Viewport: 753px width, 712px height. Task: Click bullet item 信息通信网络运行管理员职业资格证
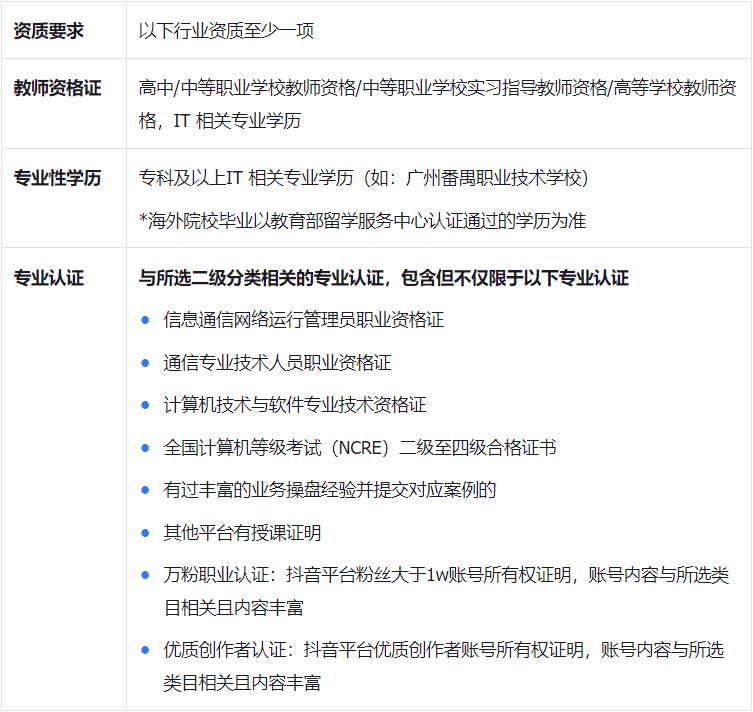pyautogui.click(x=304, y=320)
